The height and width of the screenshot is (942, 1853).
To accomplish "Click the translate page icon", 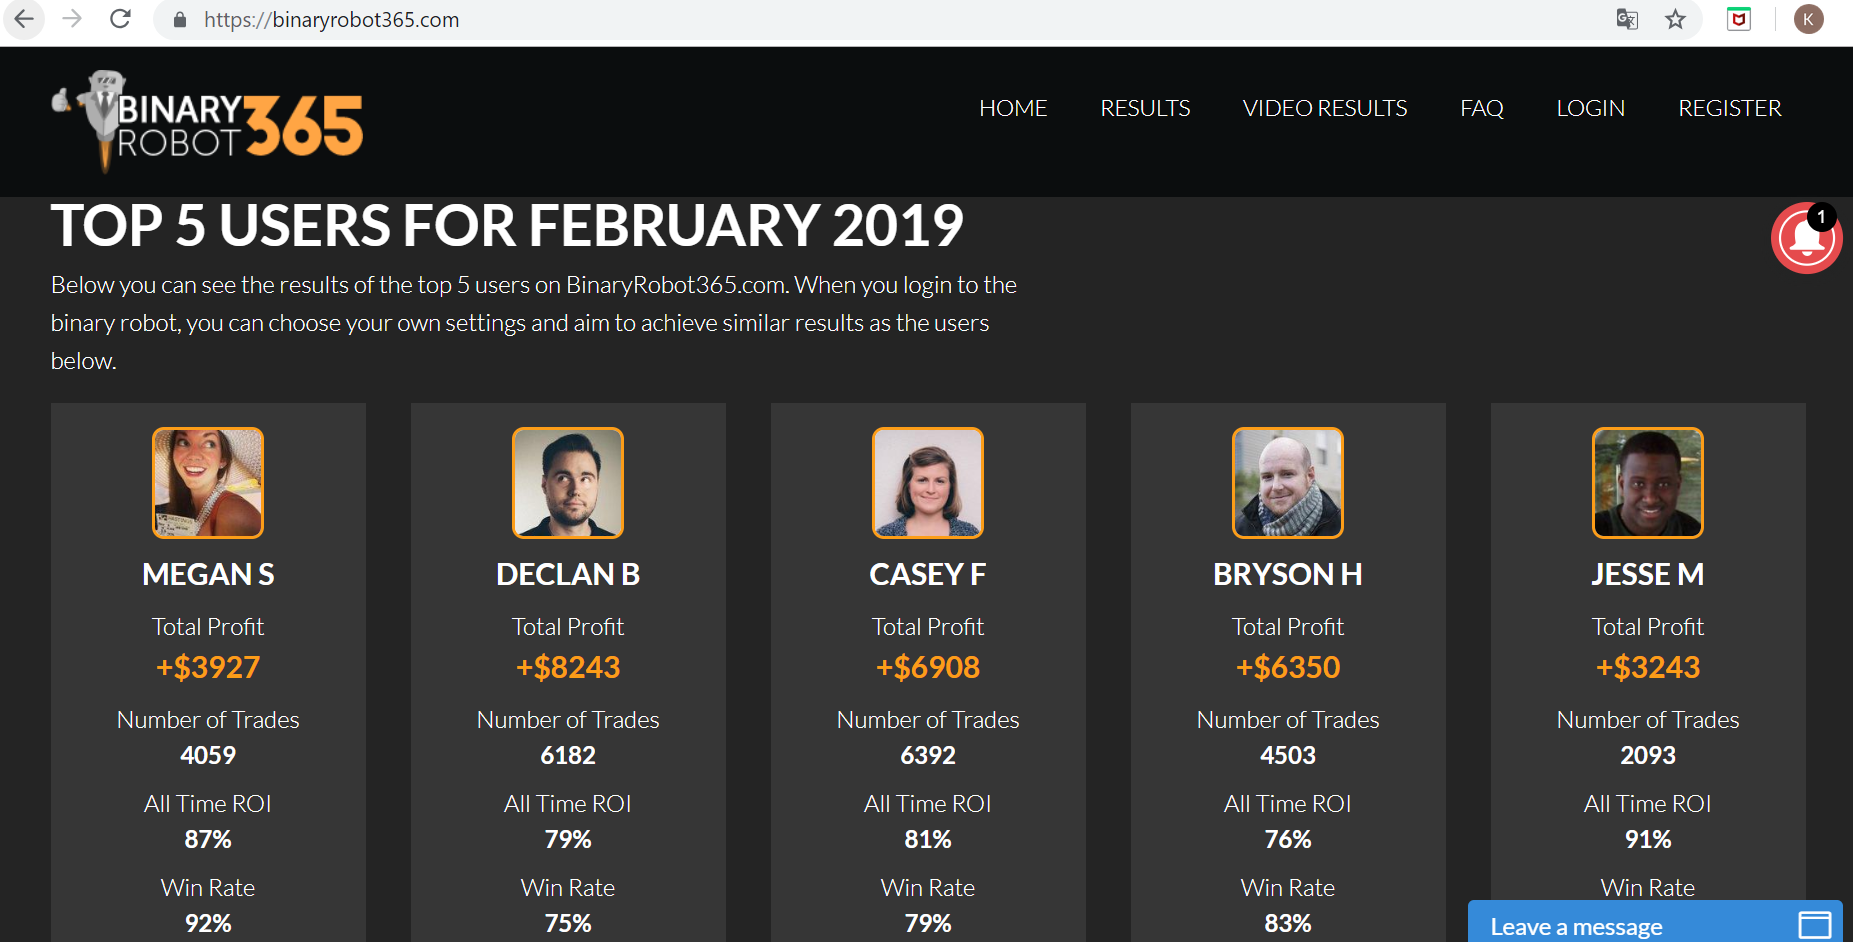I will tap(1627, 19).
